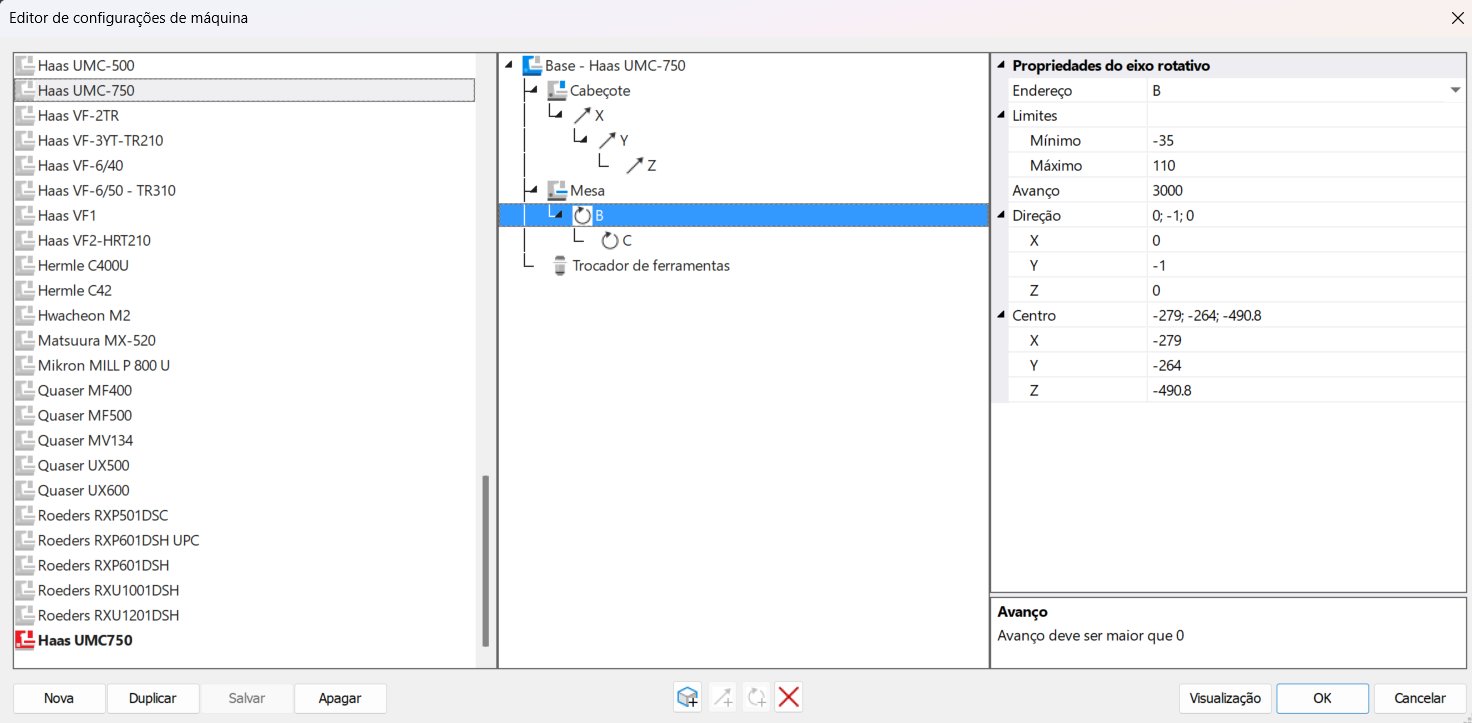Click the Nova button
1472x723 pixels.
coord(59,698)
